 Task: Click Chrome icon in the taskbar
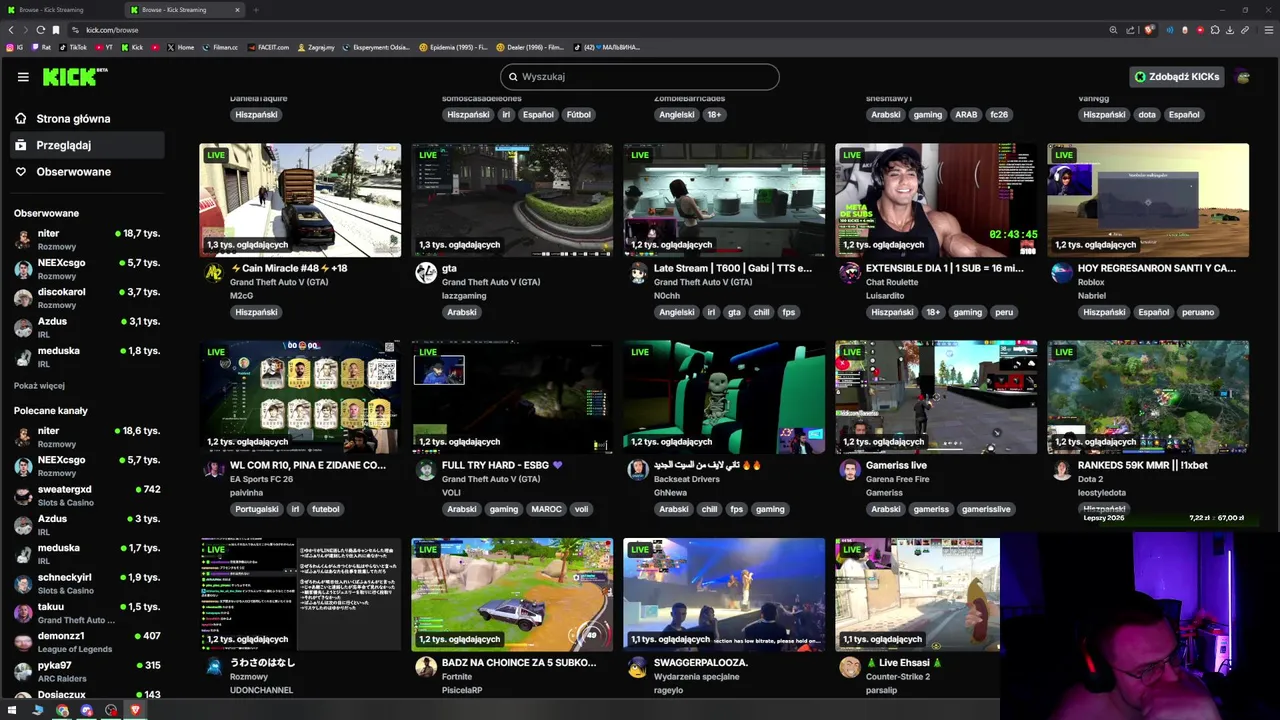coord(62,710)
